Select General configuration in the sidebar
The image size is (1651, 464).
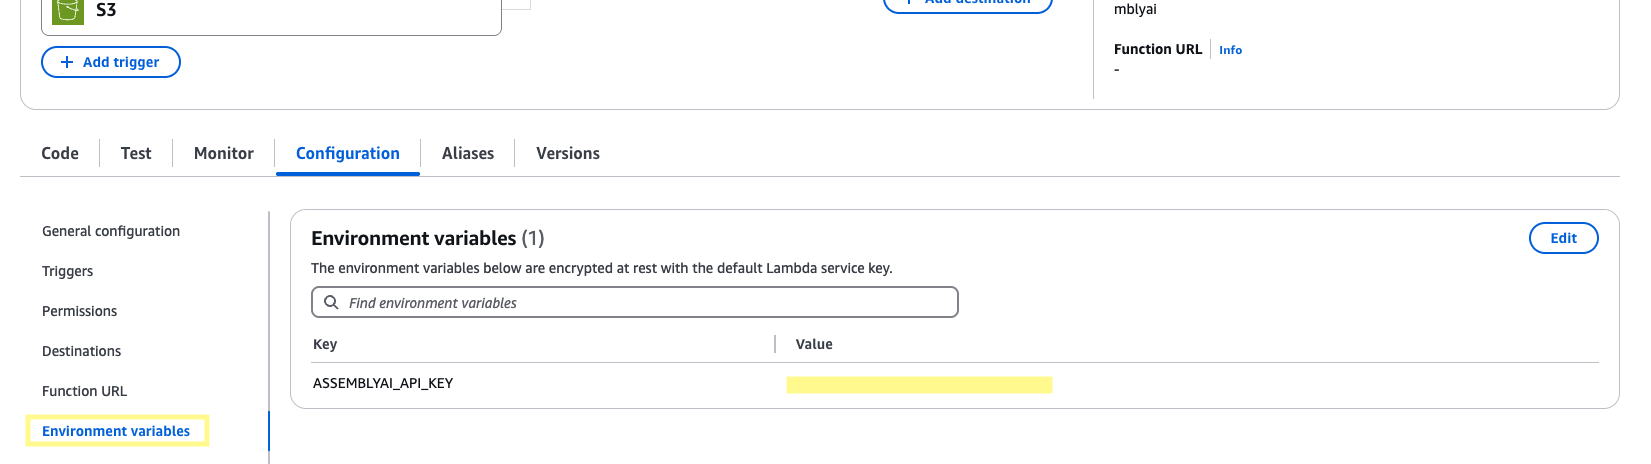[111, 231]
